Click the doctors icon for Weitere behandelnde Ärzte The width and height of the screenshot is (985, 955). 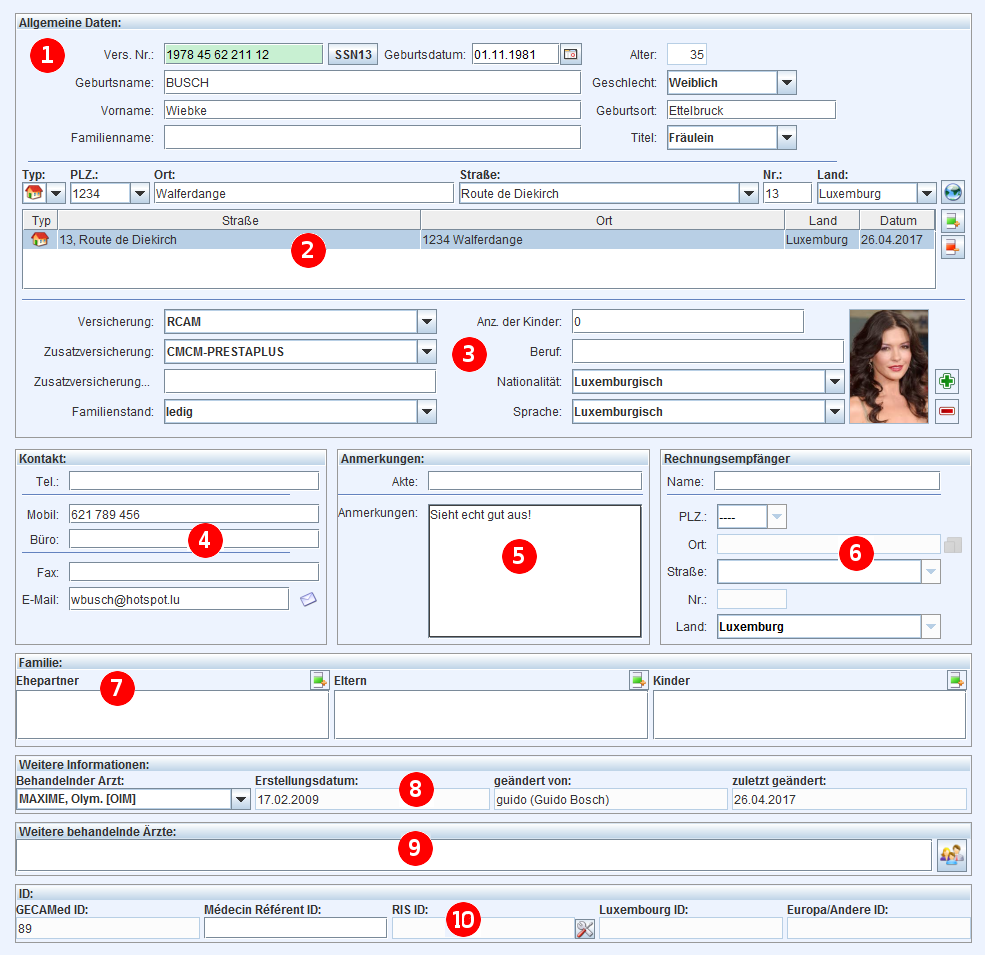tap(951, 855)
